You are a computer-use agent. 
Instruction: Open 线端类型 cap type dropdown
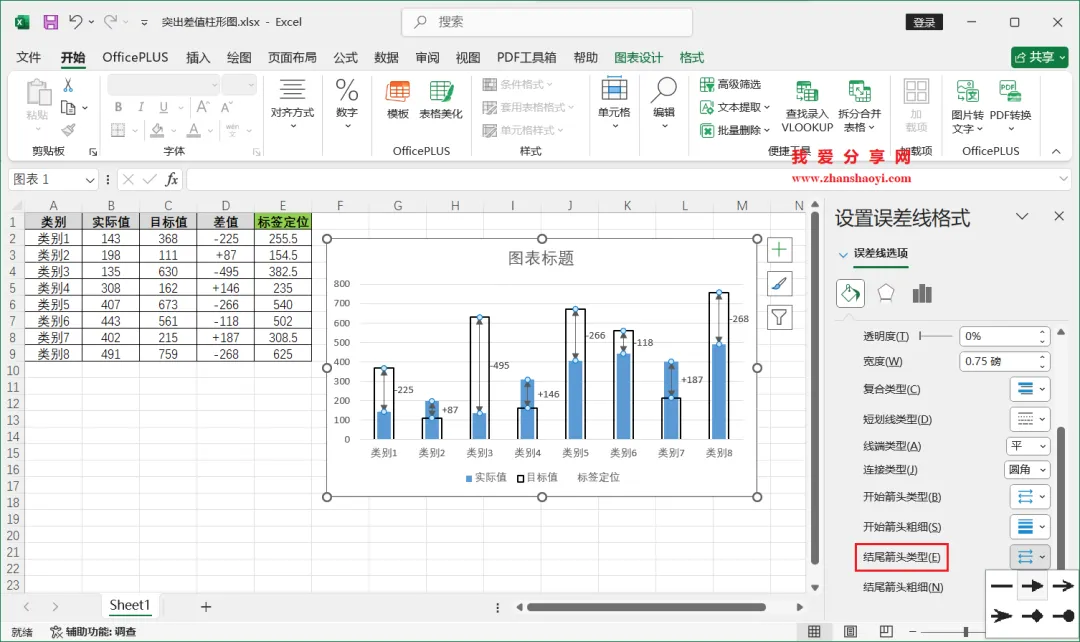(1028, 446)
